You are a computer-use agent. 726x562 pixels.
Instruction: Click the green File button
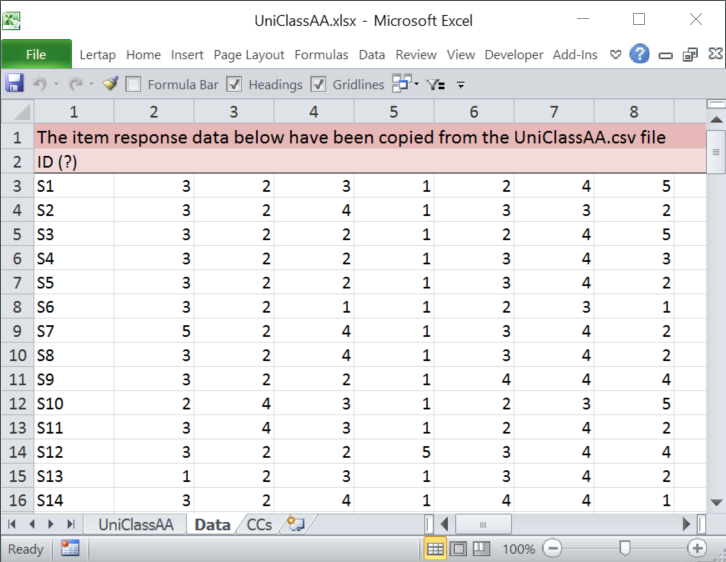tap(36, 55)
